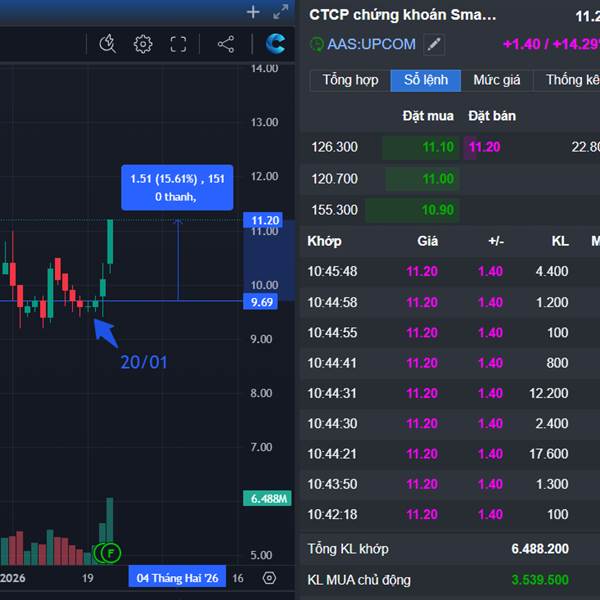600x600 pixels.
Task: Switch to the Tổng hợp tab
Action: coord(350,80)
